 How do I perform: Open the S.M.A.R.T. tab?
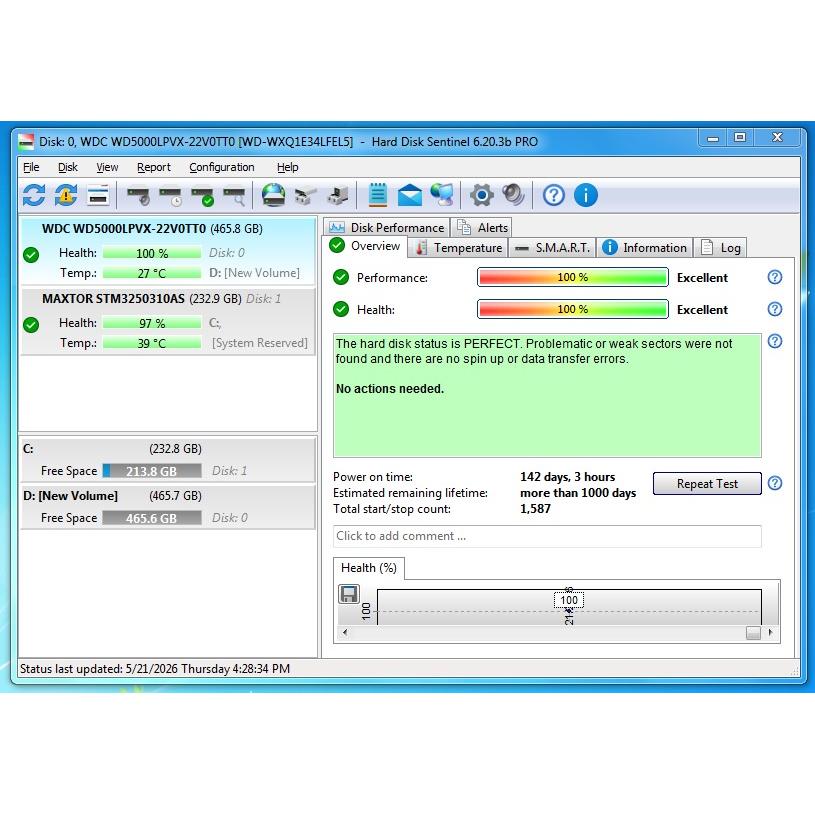552,248
